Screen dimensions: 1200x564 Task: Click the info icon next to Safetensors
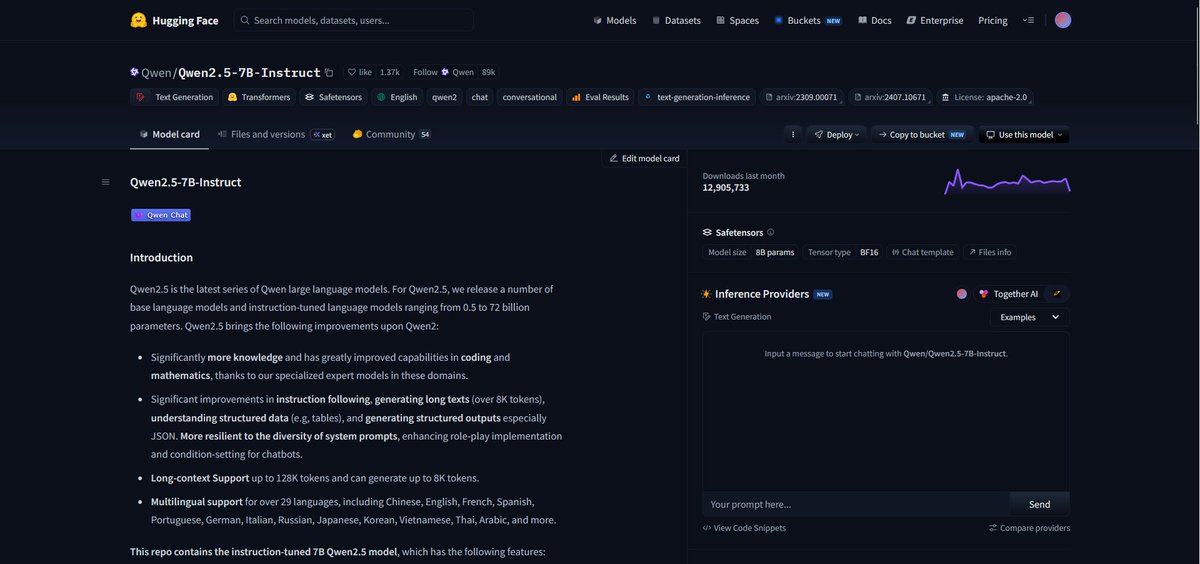(770, 232)
